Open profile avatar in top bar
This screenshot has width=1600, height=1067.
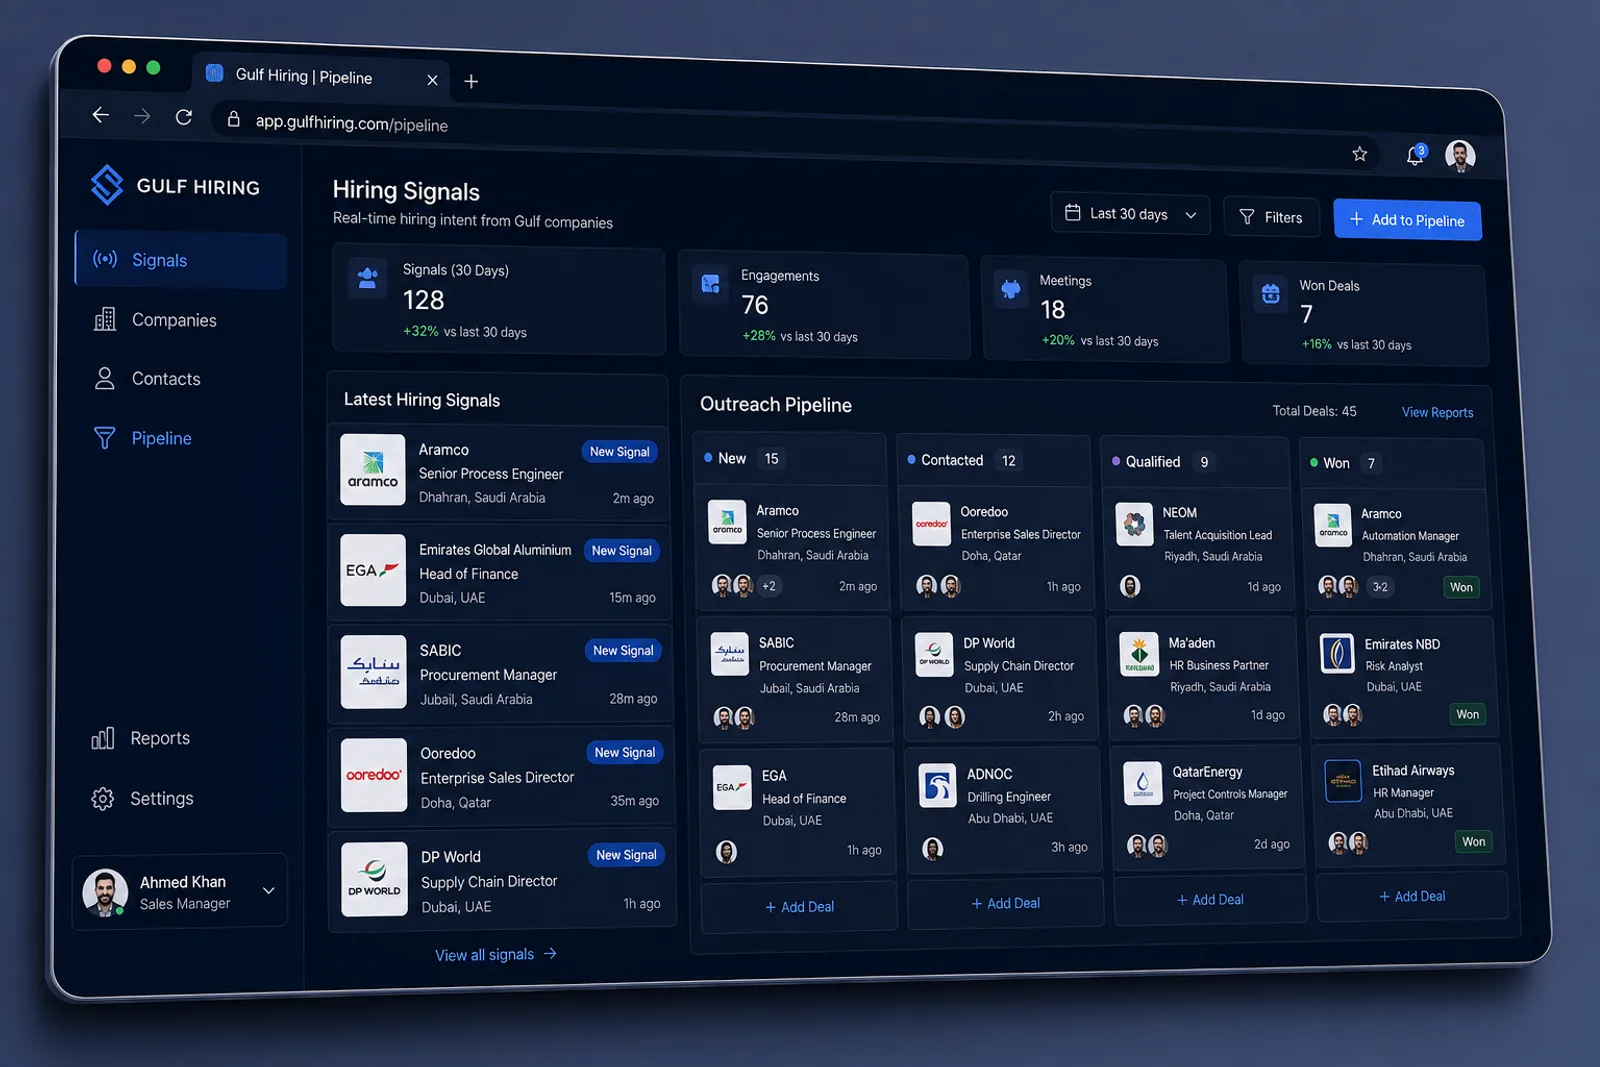click(1460, 156)
